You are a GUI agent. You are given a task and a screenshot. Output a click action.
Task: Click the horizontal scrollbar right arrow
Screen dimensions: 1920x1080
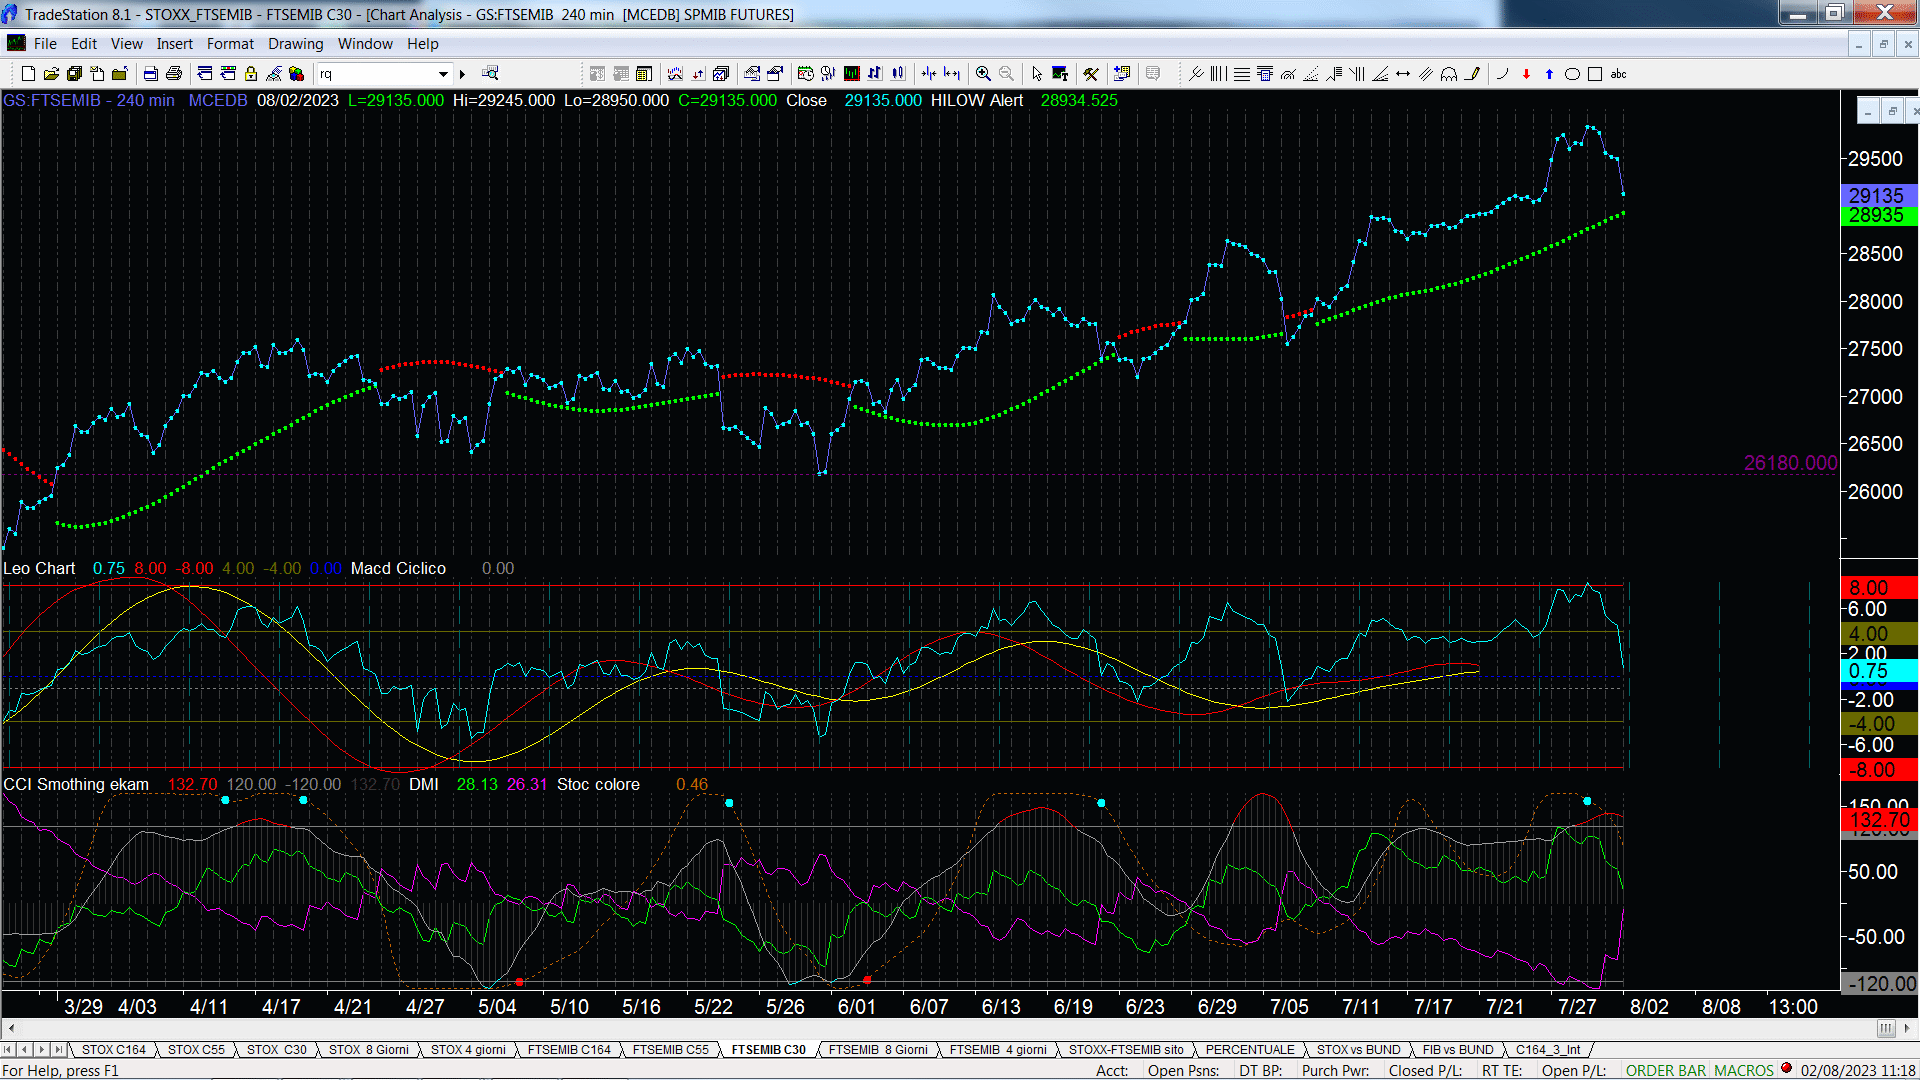(x=1907, y=1028)
